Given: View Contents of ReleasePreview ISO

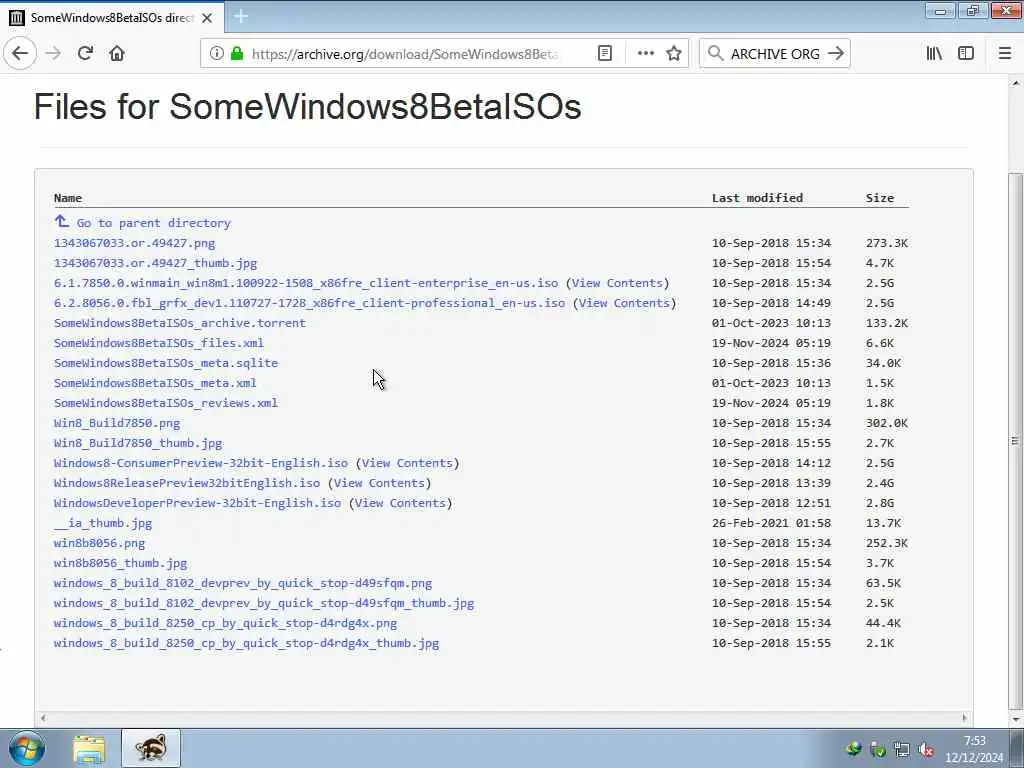Looking at the screenshot, I should (x=379, y=483).
